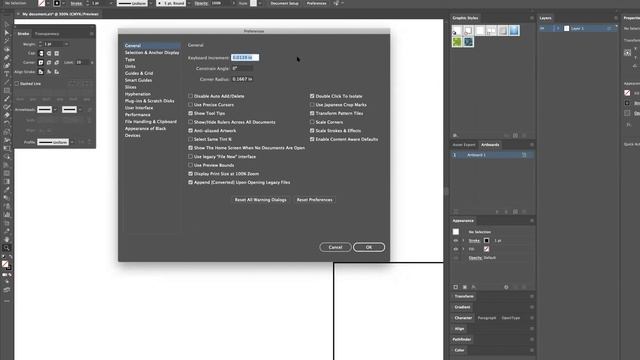The image size is (640, 360).
Task: Open end arrowhead dropdown
Action: (80, 109)
